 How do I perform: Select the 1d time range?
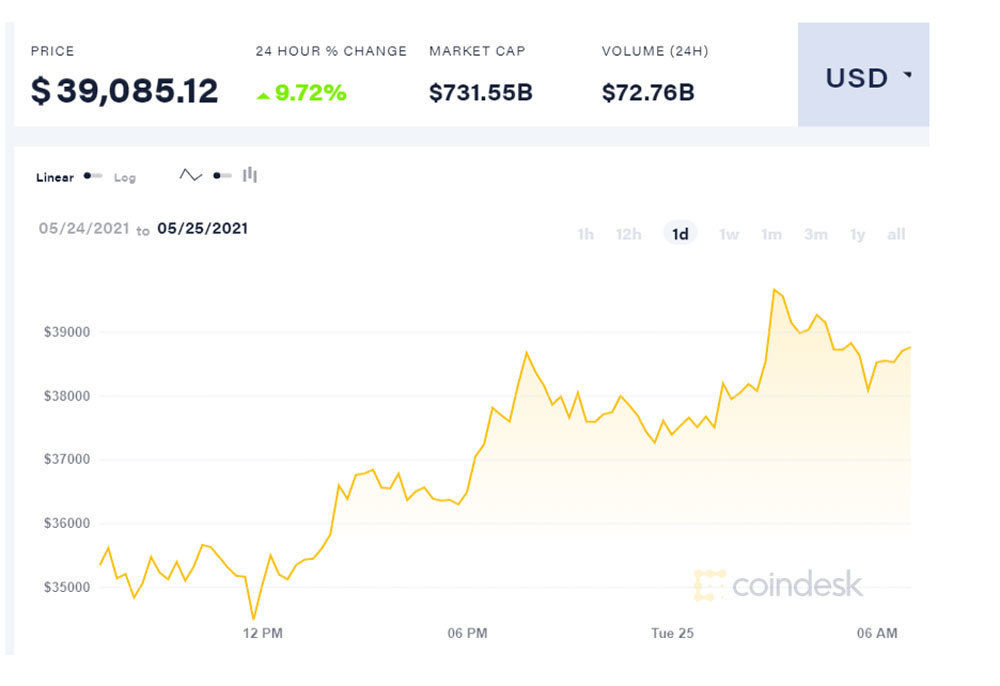pos(680,234)
